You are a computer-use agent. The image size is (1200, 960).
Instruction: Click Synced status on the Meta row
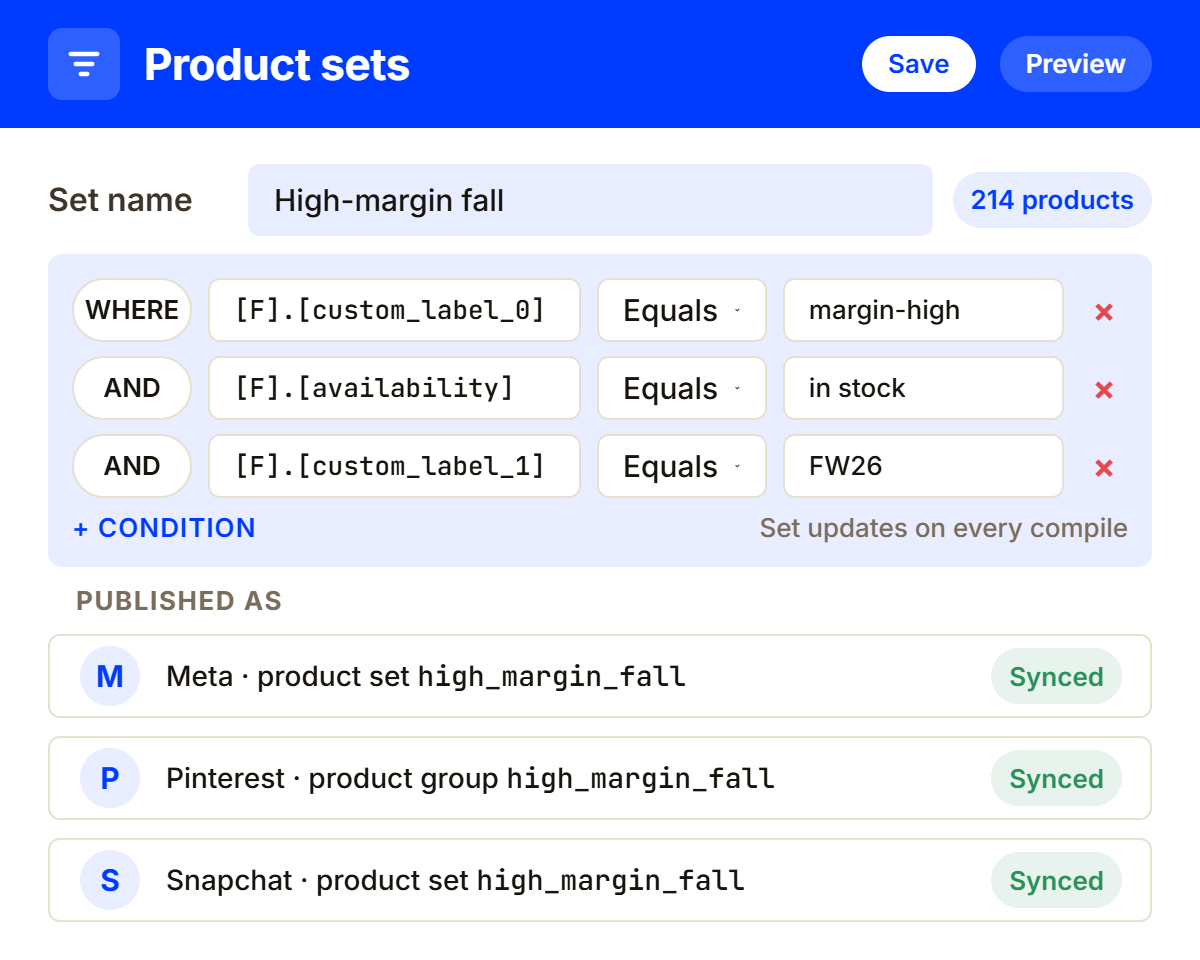(1056, 677)
